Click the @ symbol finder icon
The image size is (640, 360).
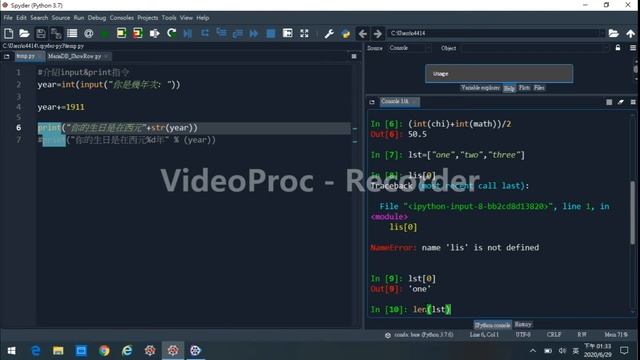tap(89, 33)
